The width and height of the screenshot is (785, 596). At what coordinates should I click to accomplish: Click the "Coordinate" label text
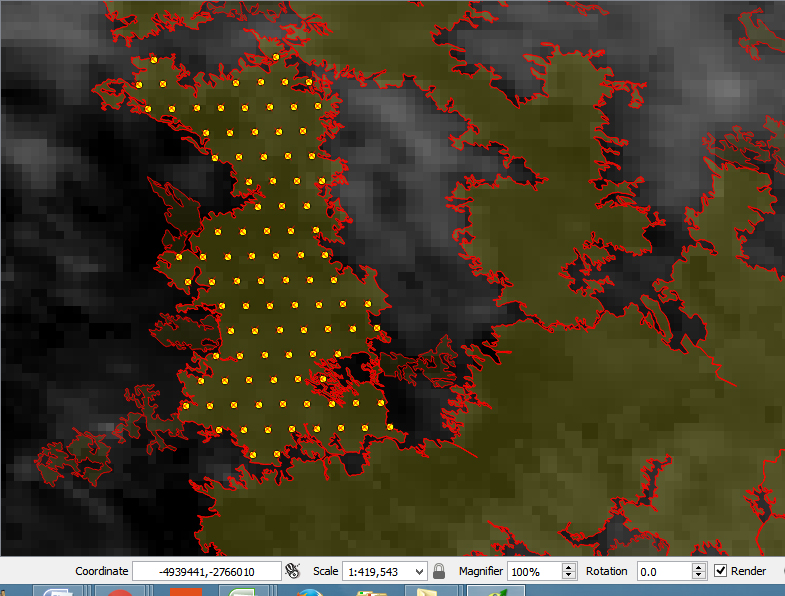point(102,571)
